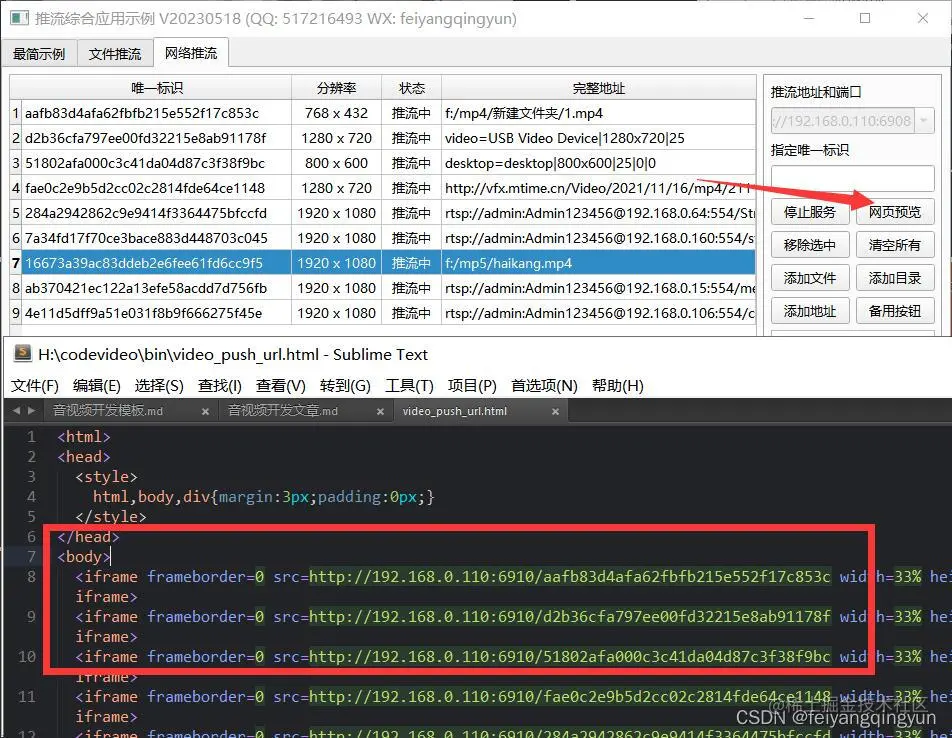Select the row d2b36cfa797ee00fd32215e8ab91178f
This screenshot has height=738, width=952.
389,138
